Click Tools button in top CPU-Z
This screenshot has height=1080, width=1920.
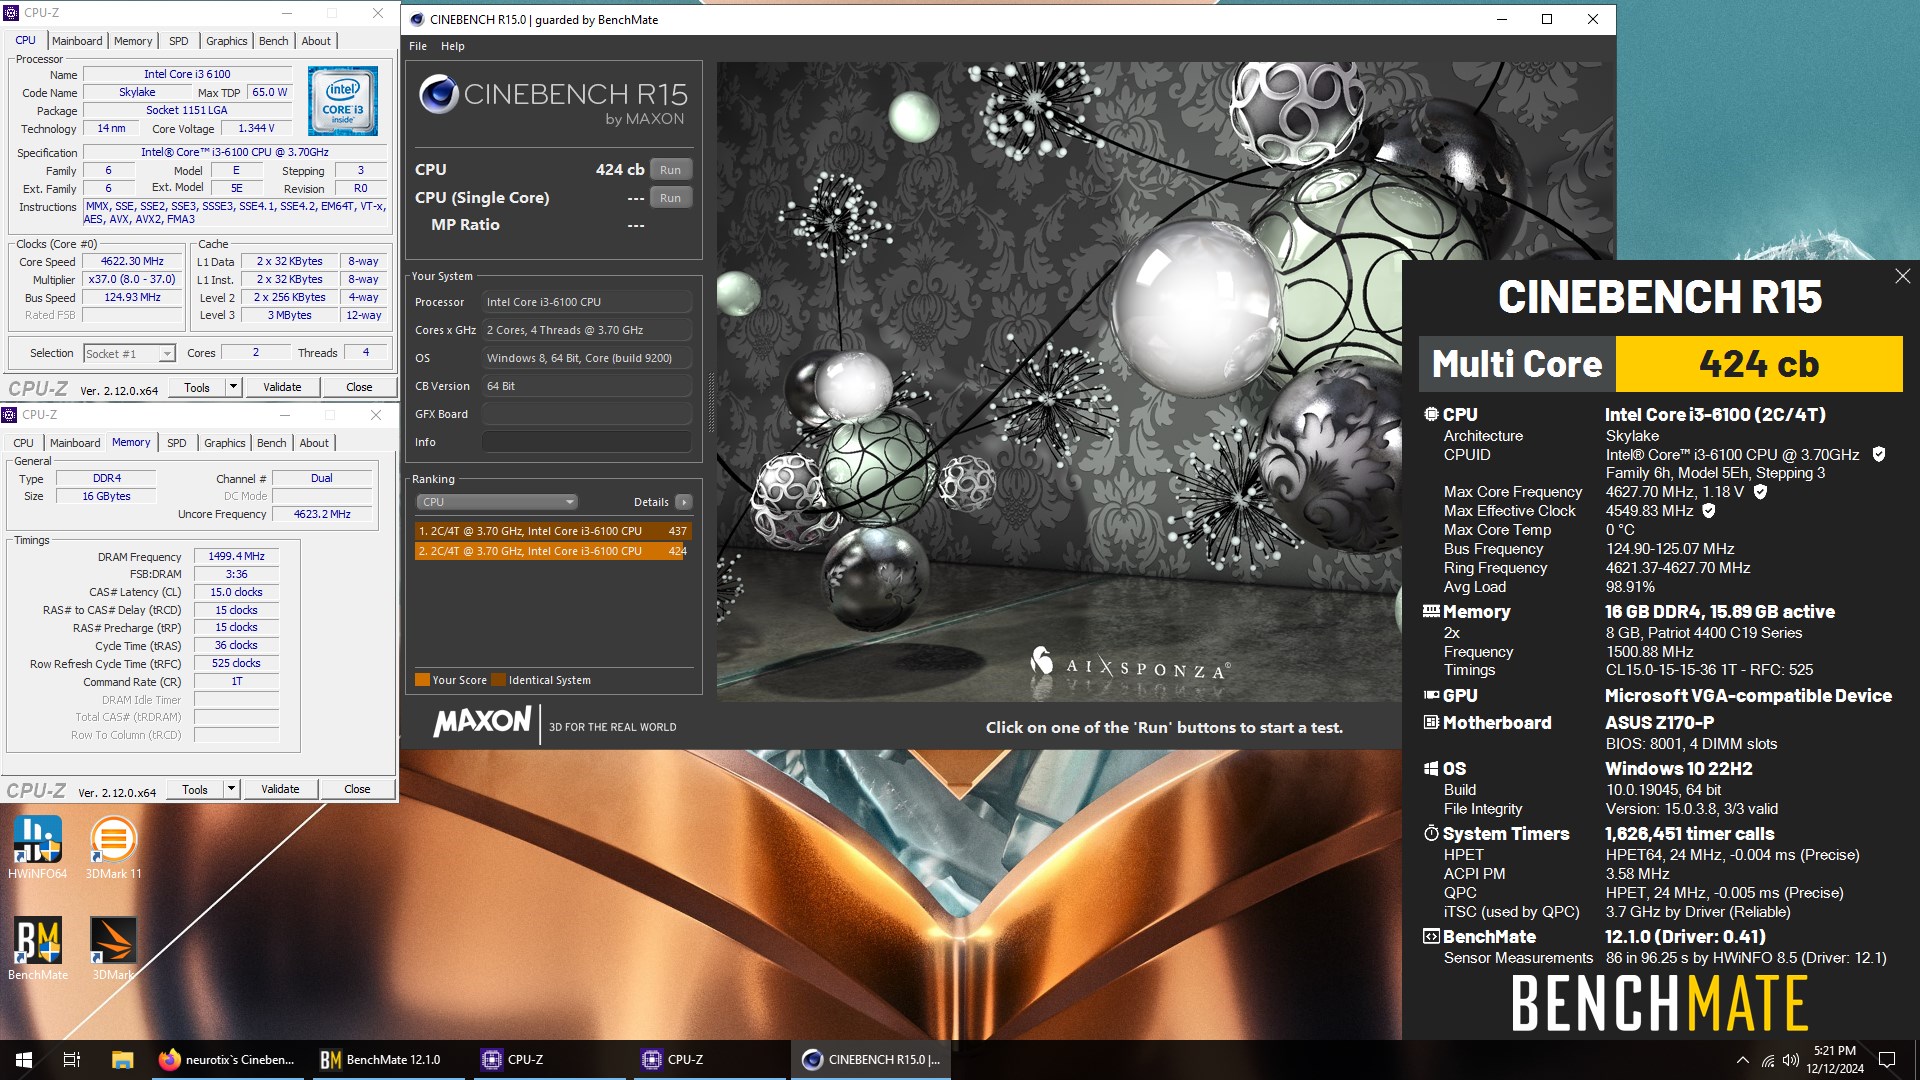coord(197,387)
